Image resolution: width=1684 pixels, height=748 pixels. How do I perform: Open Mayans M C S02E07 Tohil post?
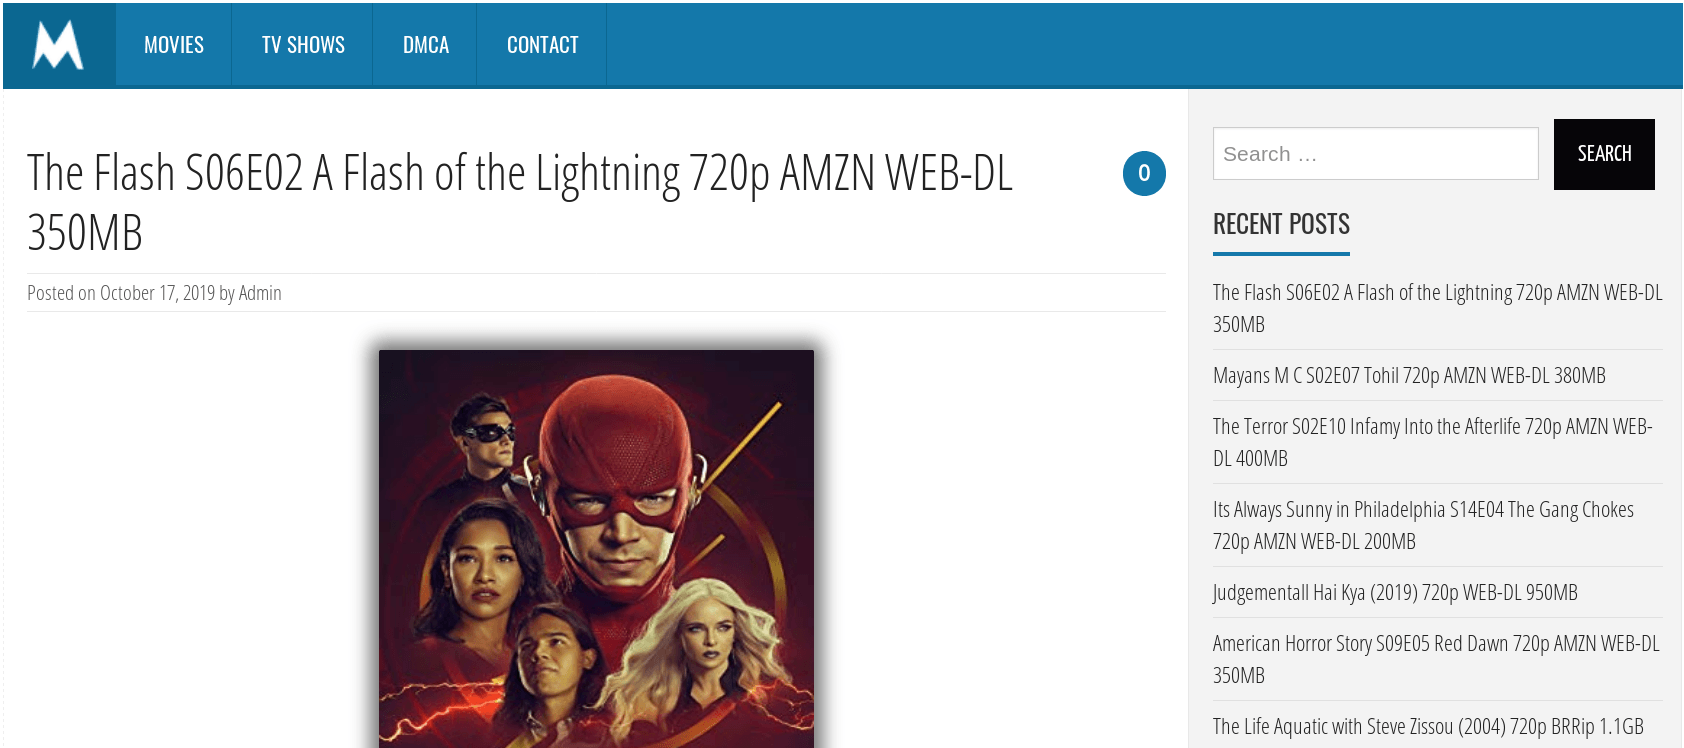tap(1409, 375)
